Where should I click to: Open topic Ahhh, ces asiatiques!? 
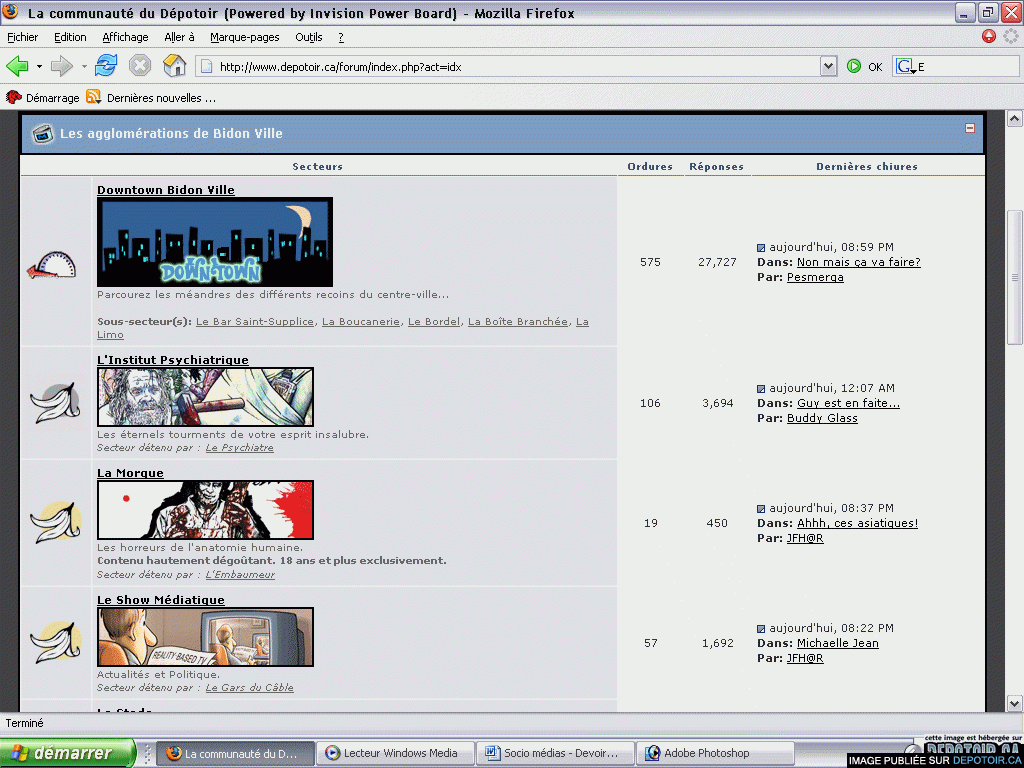pos(857,523)
